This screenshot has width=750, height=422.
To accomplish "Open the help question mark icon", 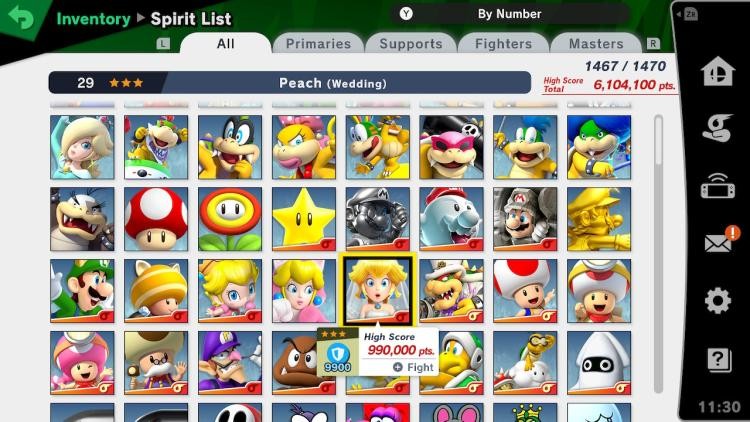I will 719,359.
